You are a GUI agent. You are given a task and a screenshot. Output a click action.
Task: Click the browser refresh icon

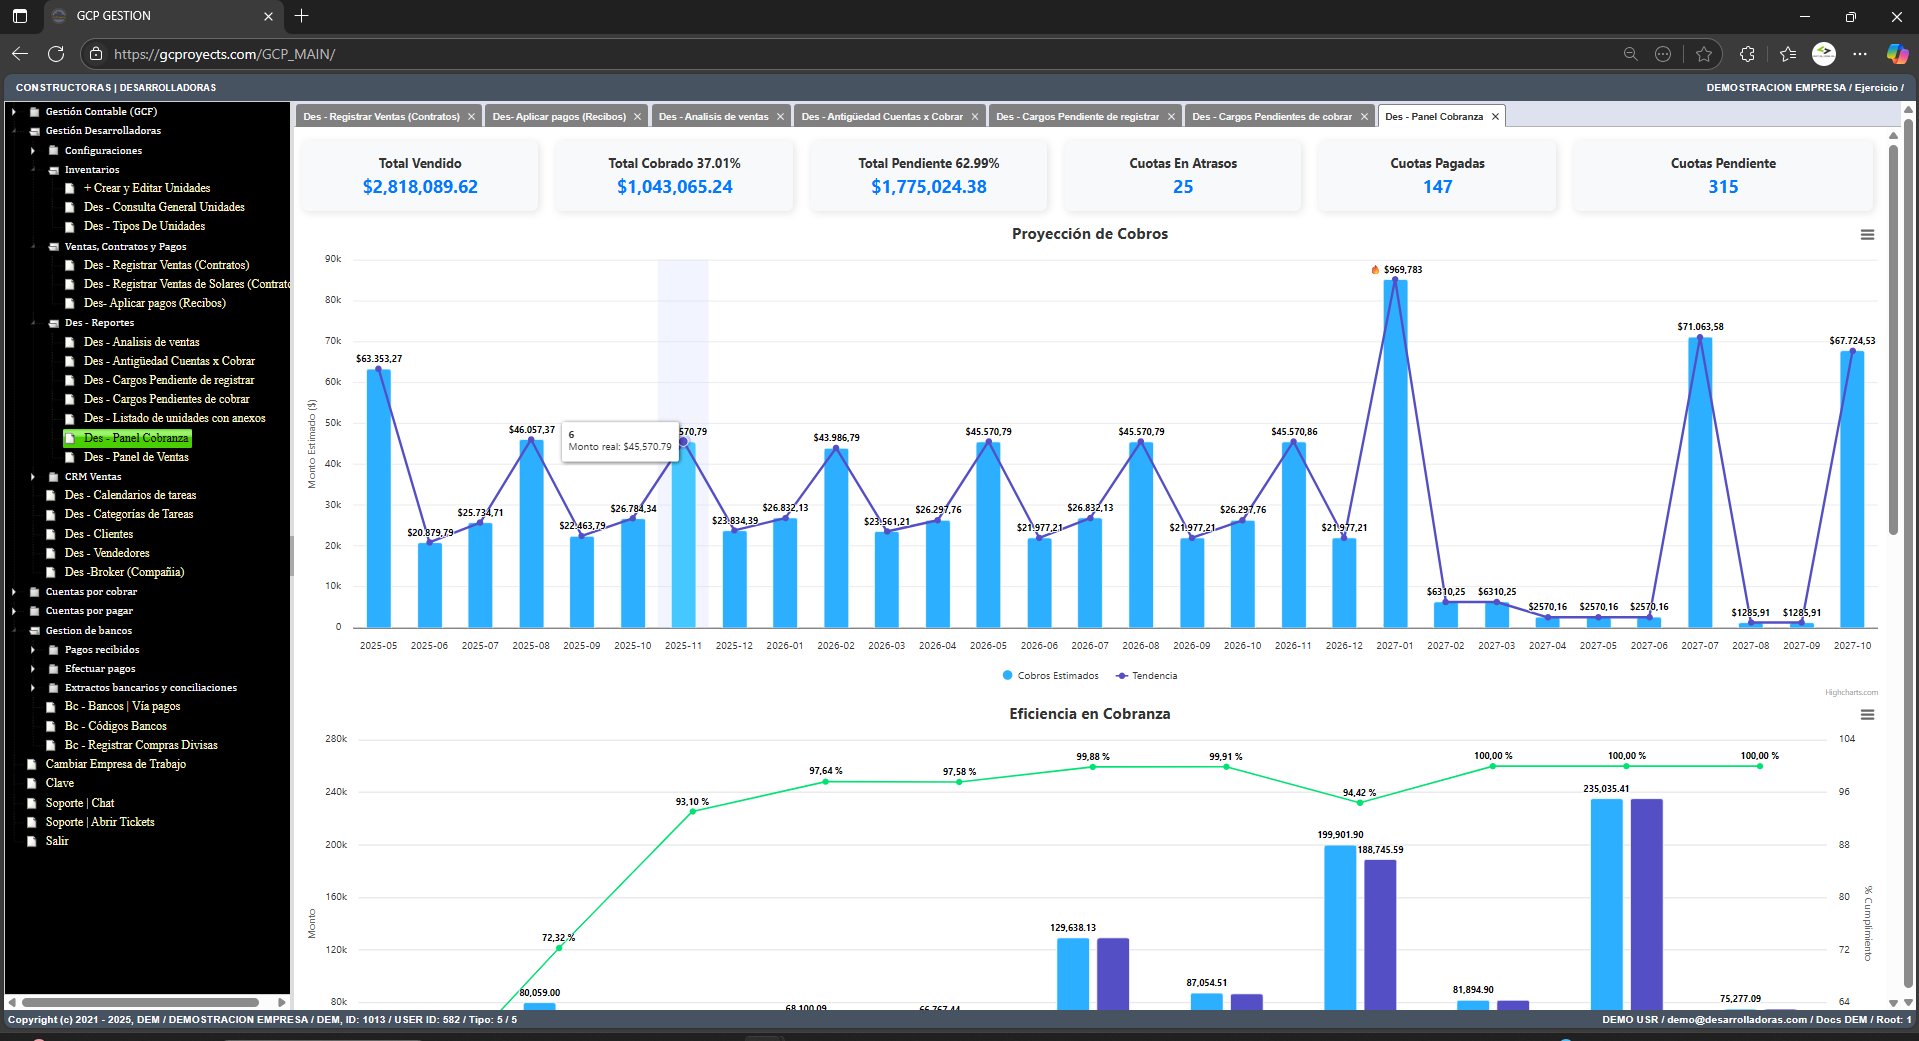[x=56, y=54]
